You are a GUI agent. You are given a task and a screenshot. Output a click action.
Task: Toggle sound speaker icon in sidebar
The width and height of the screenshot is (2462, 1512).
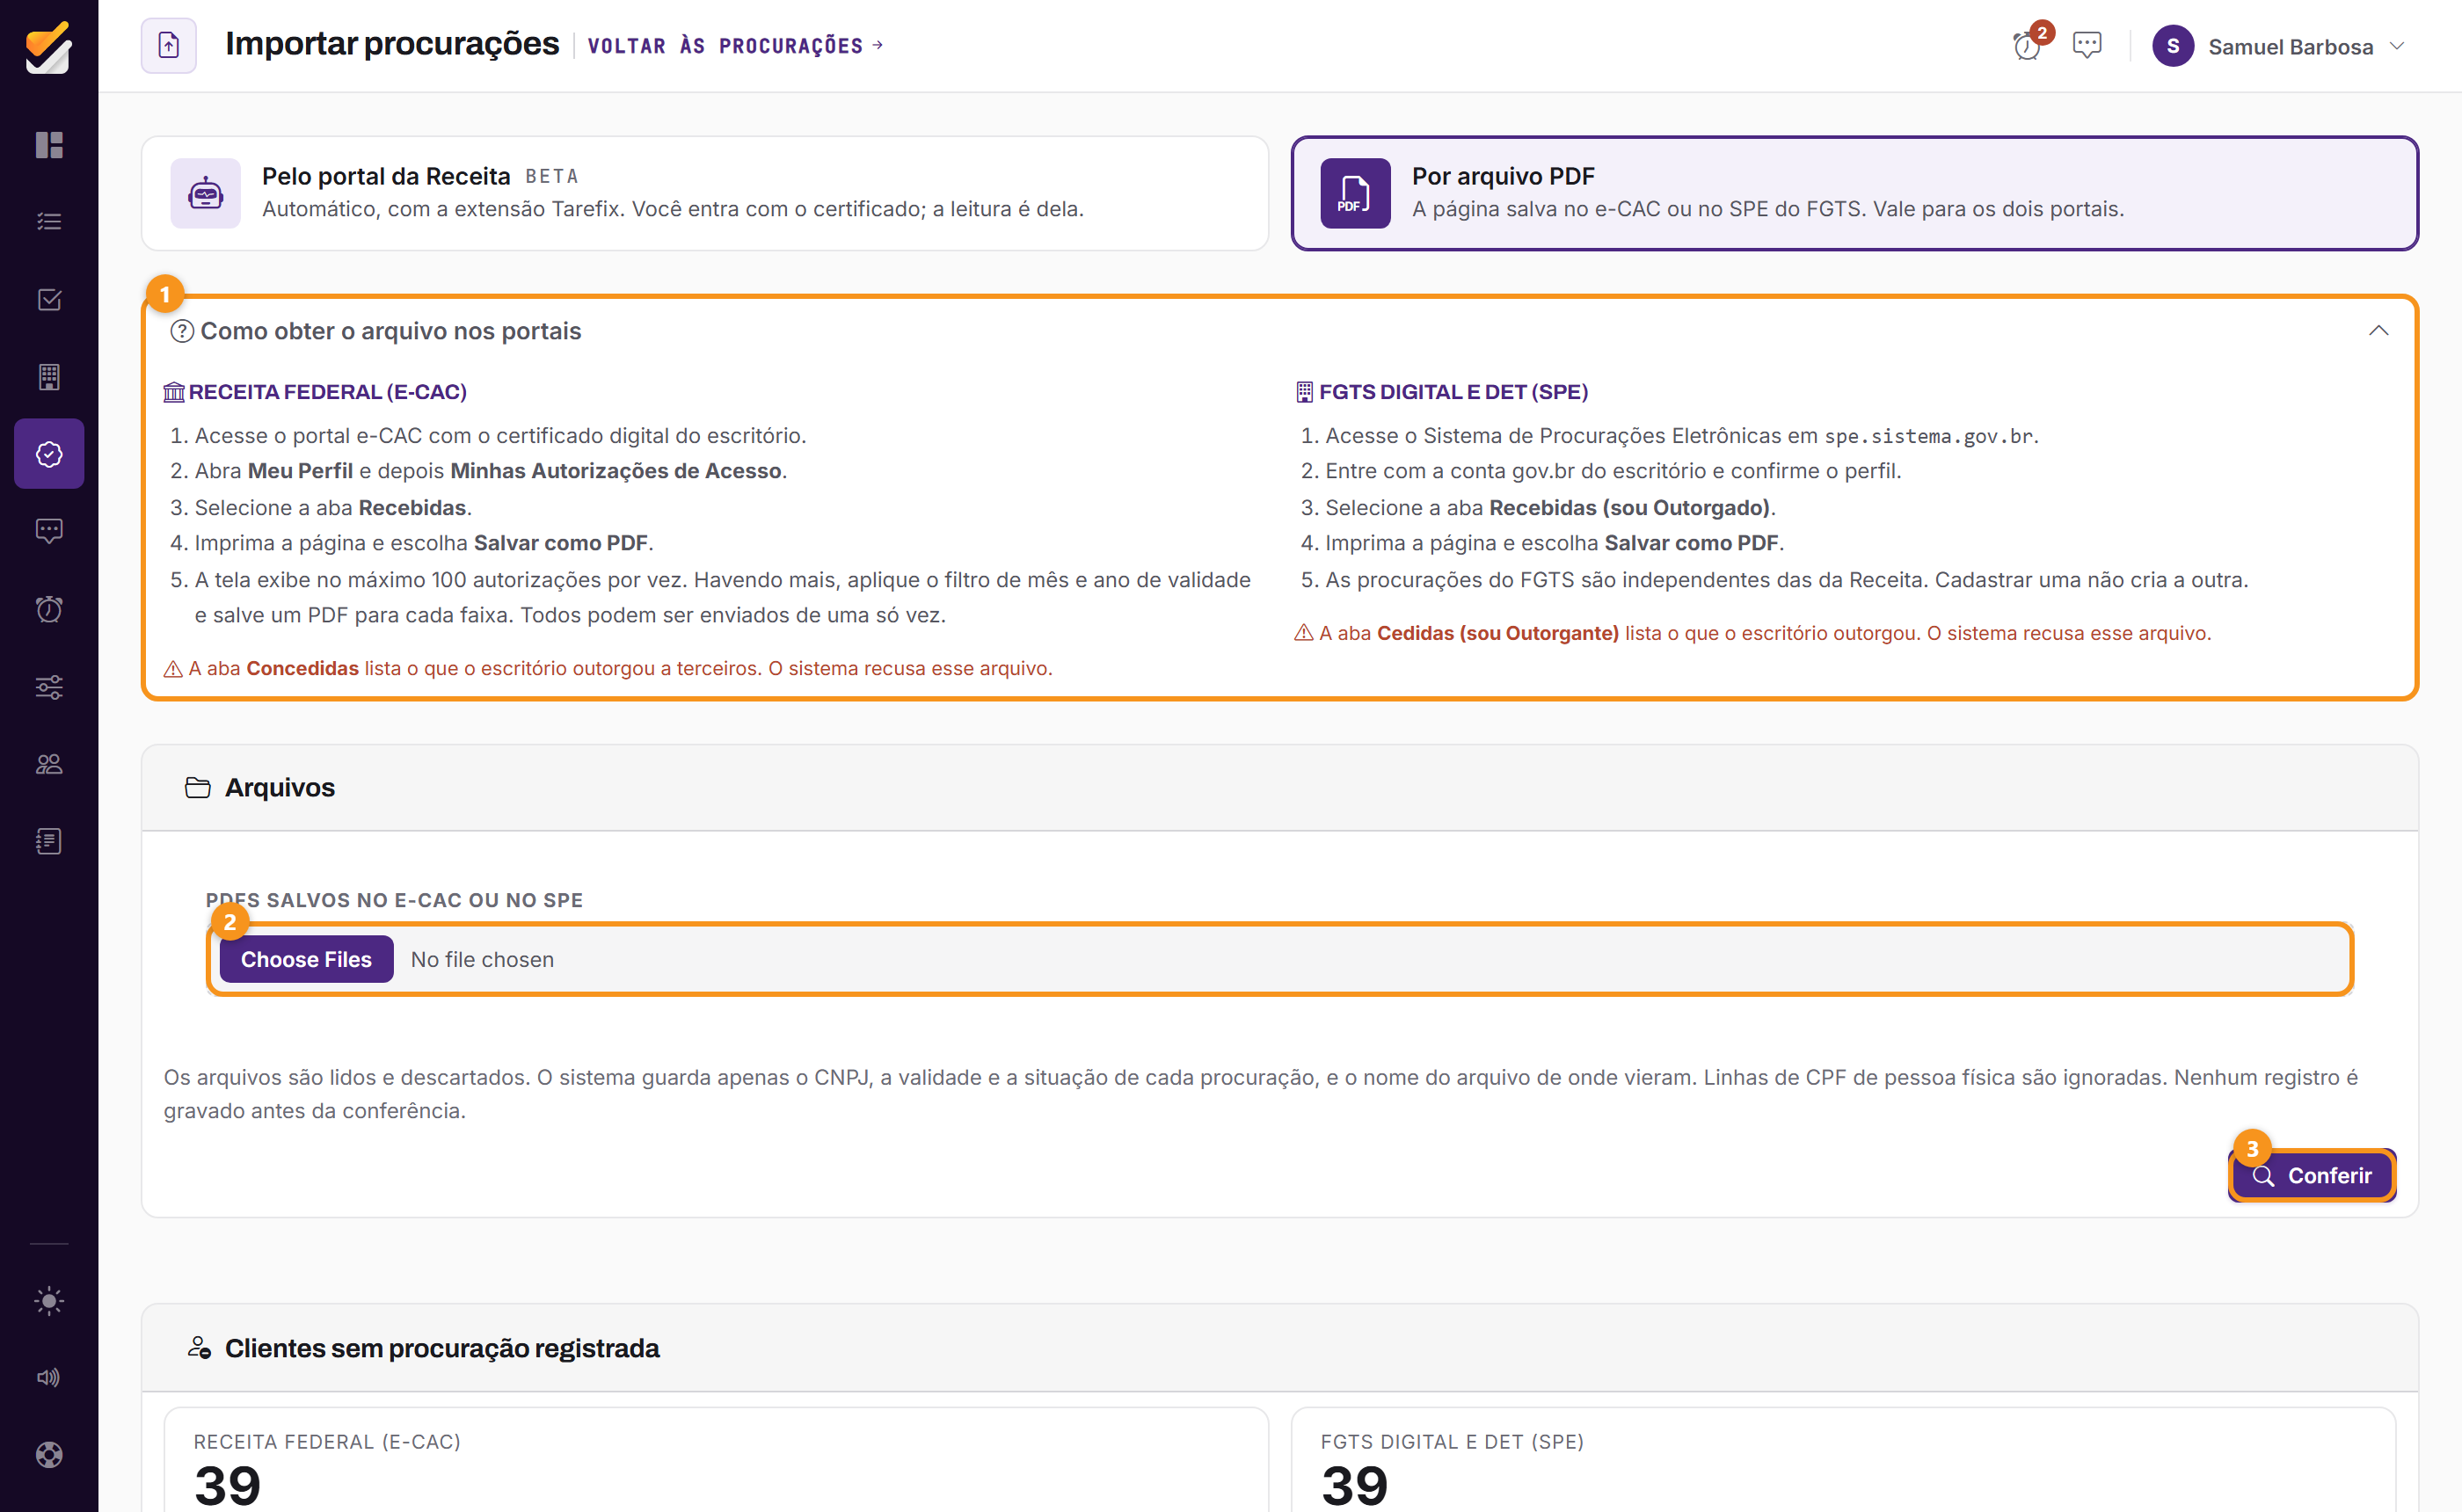(49, 1377)
